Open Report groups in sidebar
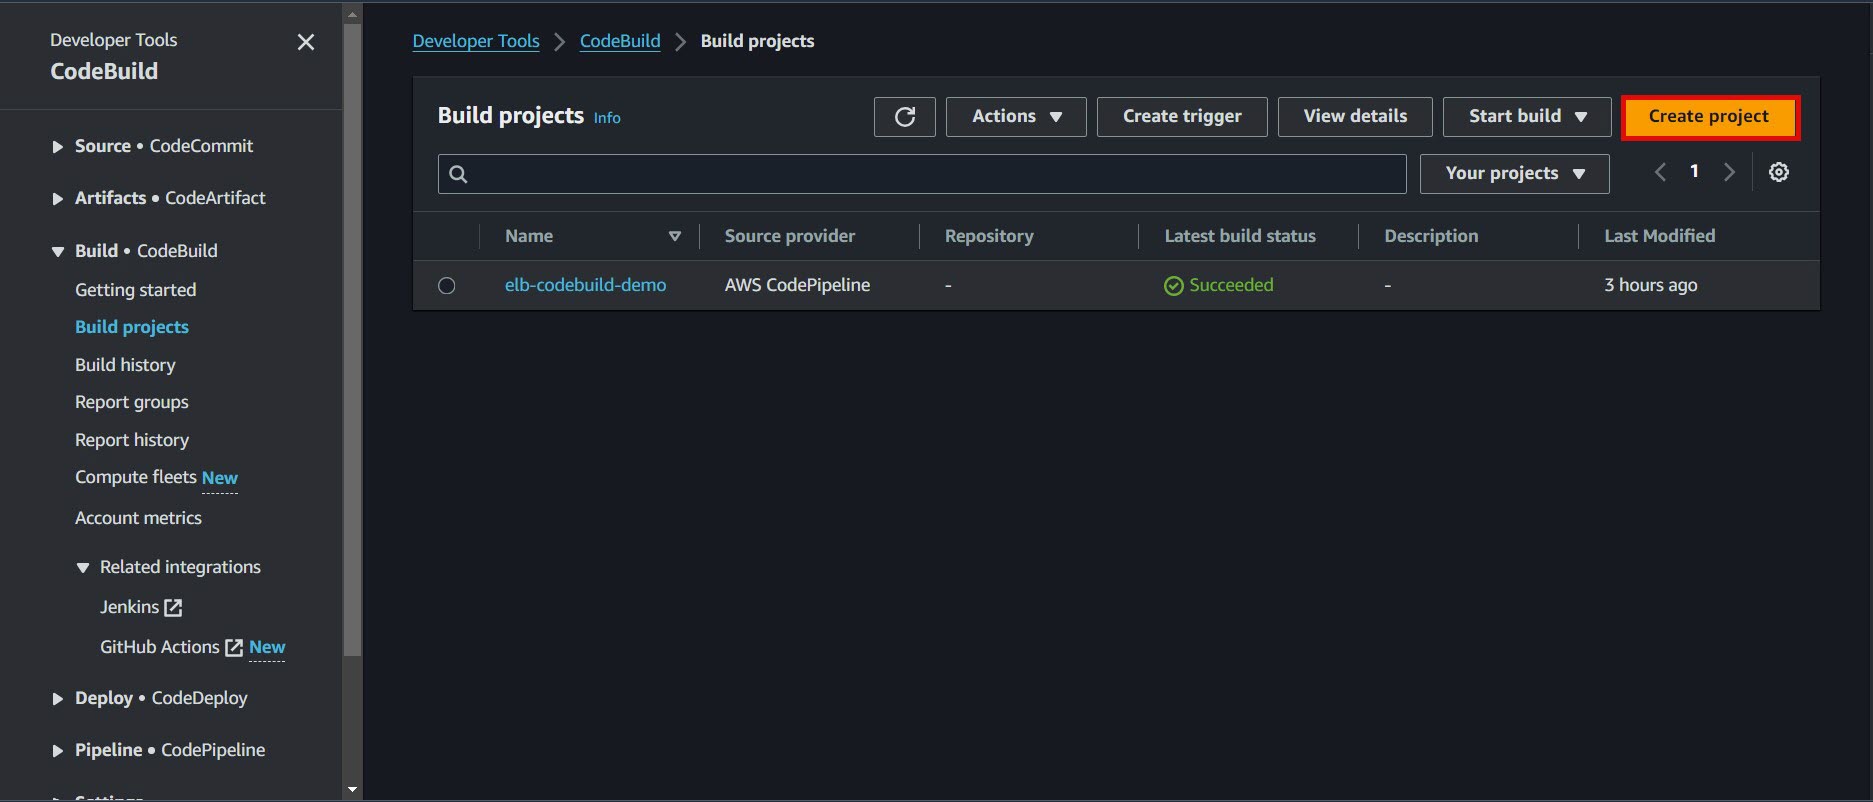 [131, 402]
